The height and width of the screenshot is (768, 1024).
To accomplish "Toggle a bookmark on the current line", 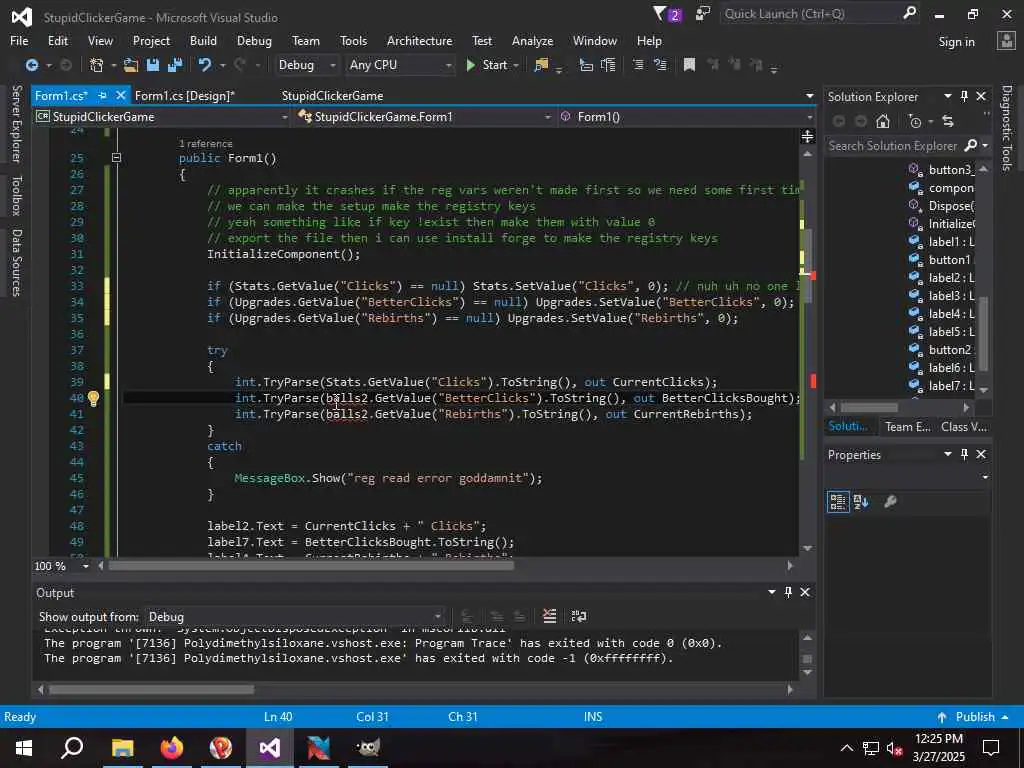I will [689, 65].
